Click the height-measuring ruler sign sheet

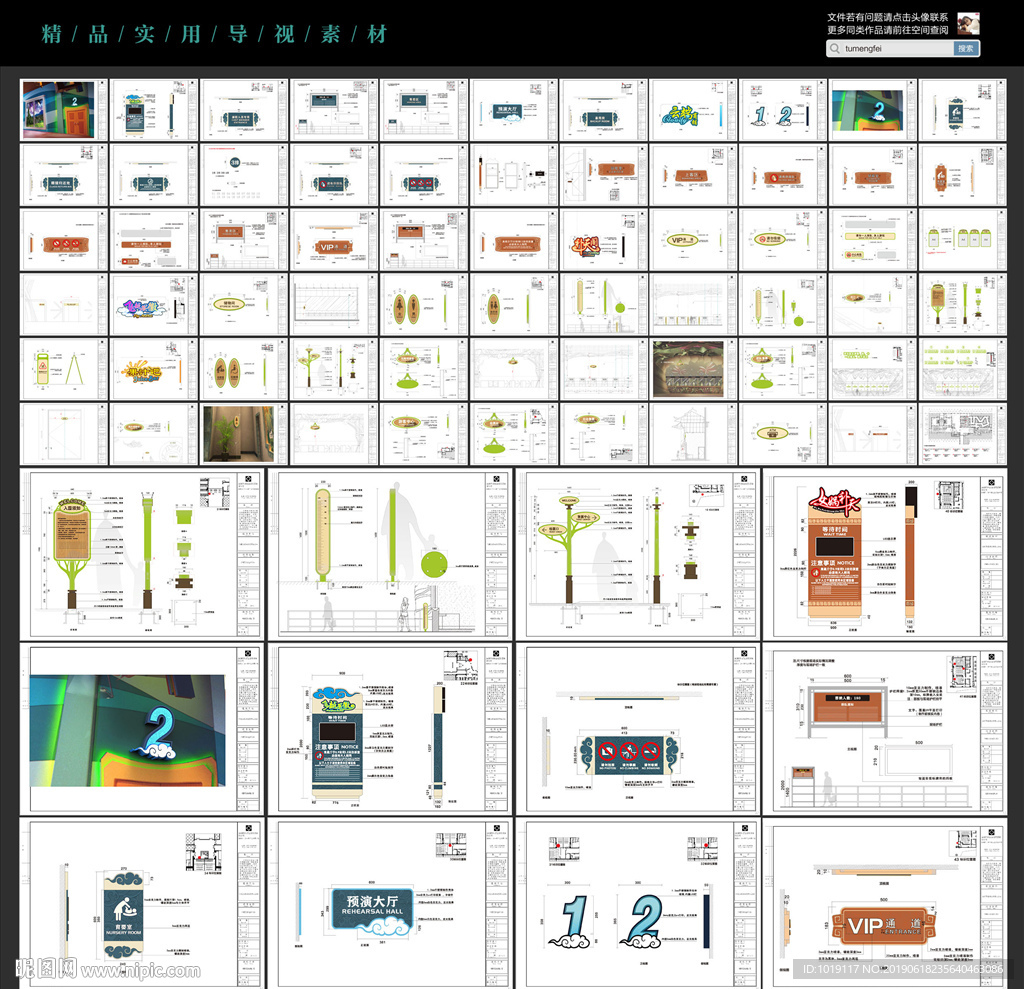tap(390, 554)
